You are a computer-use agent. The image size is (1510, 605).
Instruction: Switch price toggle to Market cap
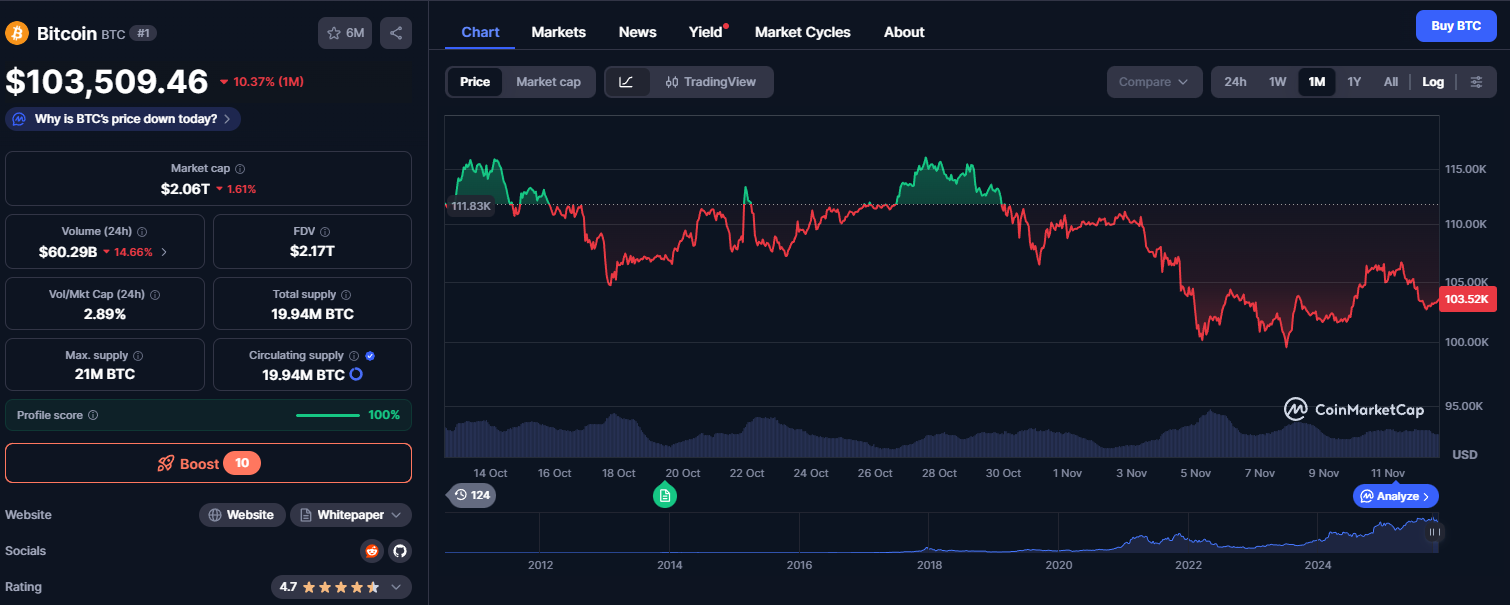coord(548,81)
